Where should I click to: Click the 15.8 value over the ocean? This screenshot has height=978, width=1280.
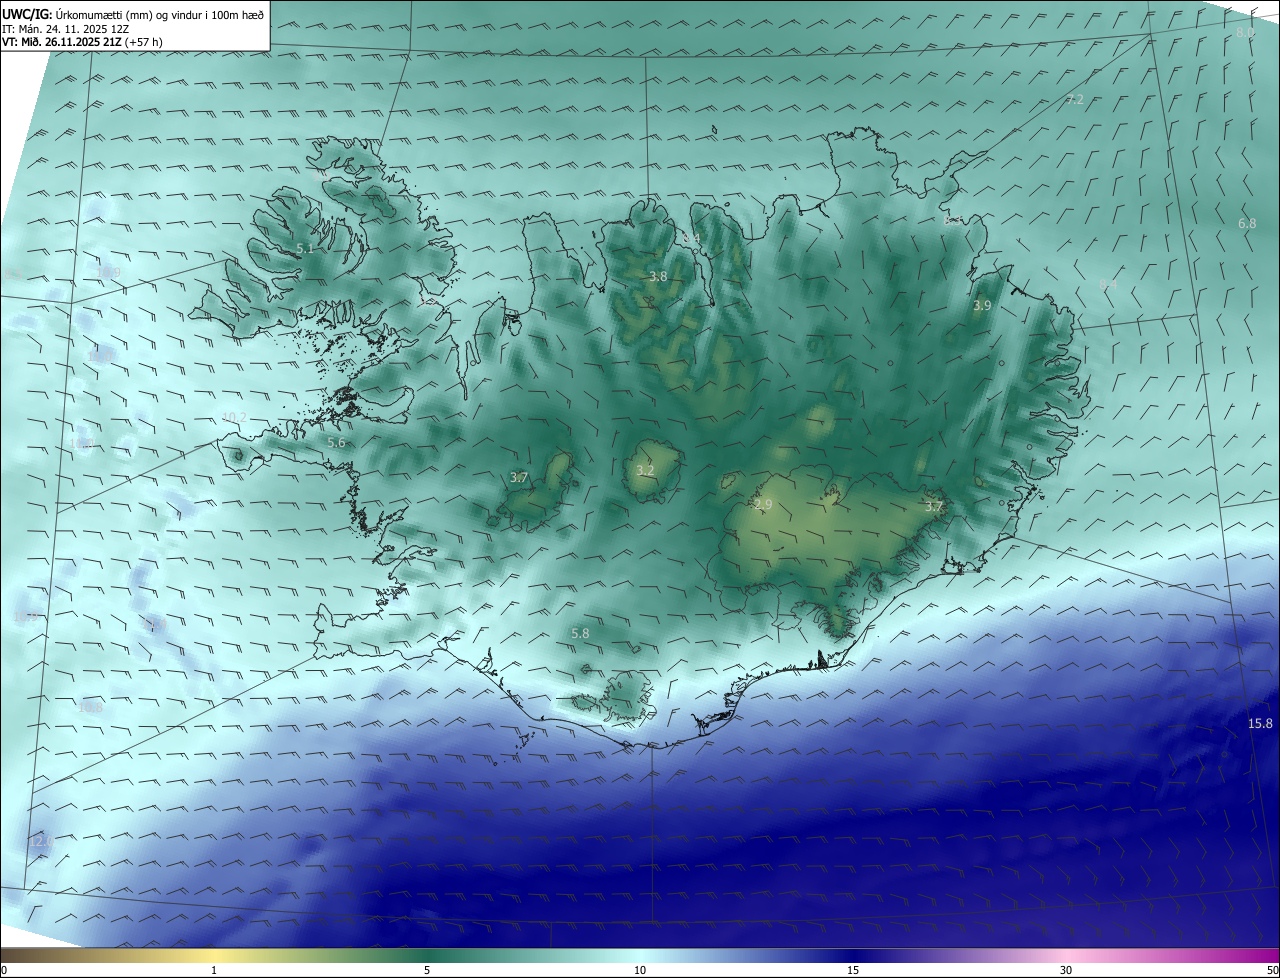tap(1260, 723)
